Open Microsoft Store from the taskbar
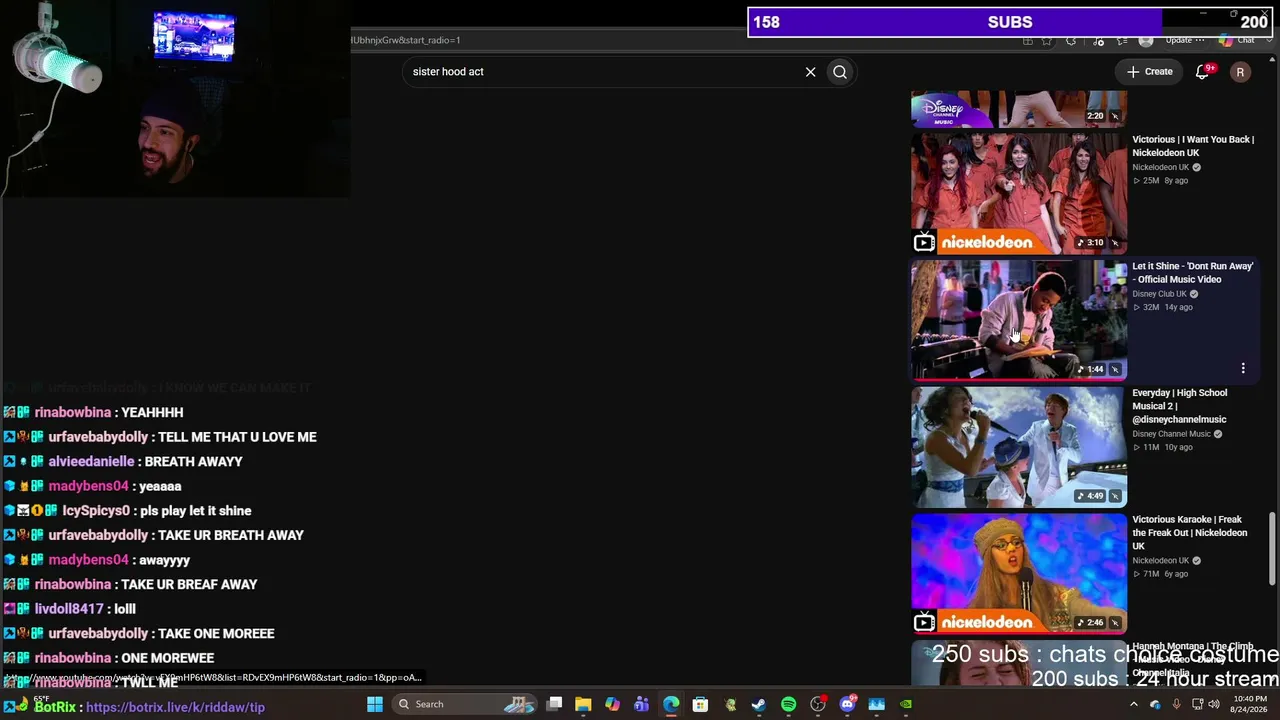This screenshot has width=1280, height=720. [700, 704]
